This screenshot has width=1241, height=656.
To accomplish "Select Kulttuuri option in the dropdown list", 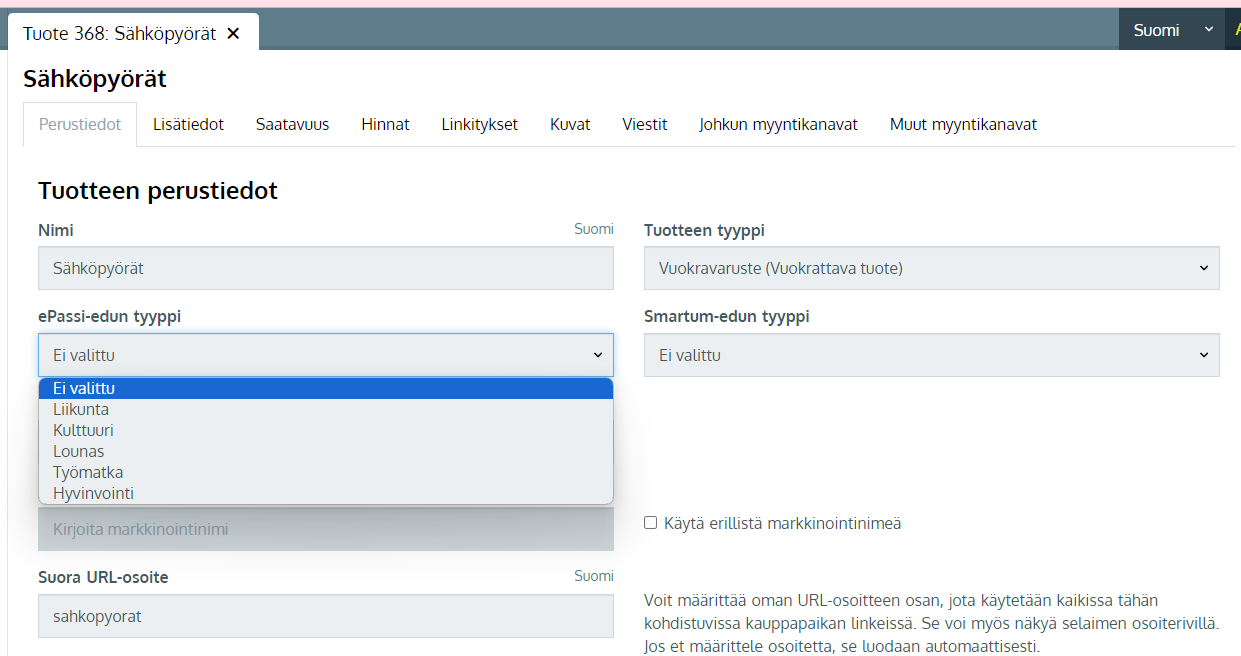I will pyautogui.click(x=83, y=431).
